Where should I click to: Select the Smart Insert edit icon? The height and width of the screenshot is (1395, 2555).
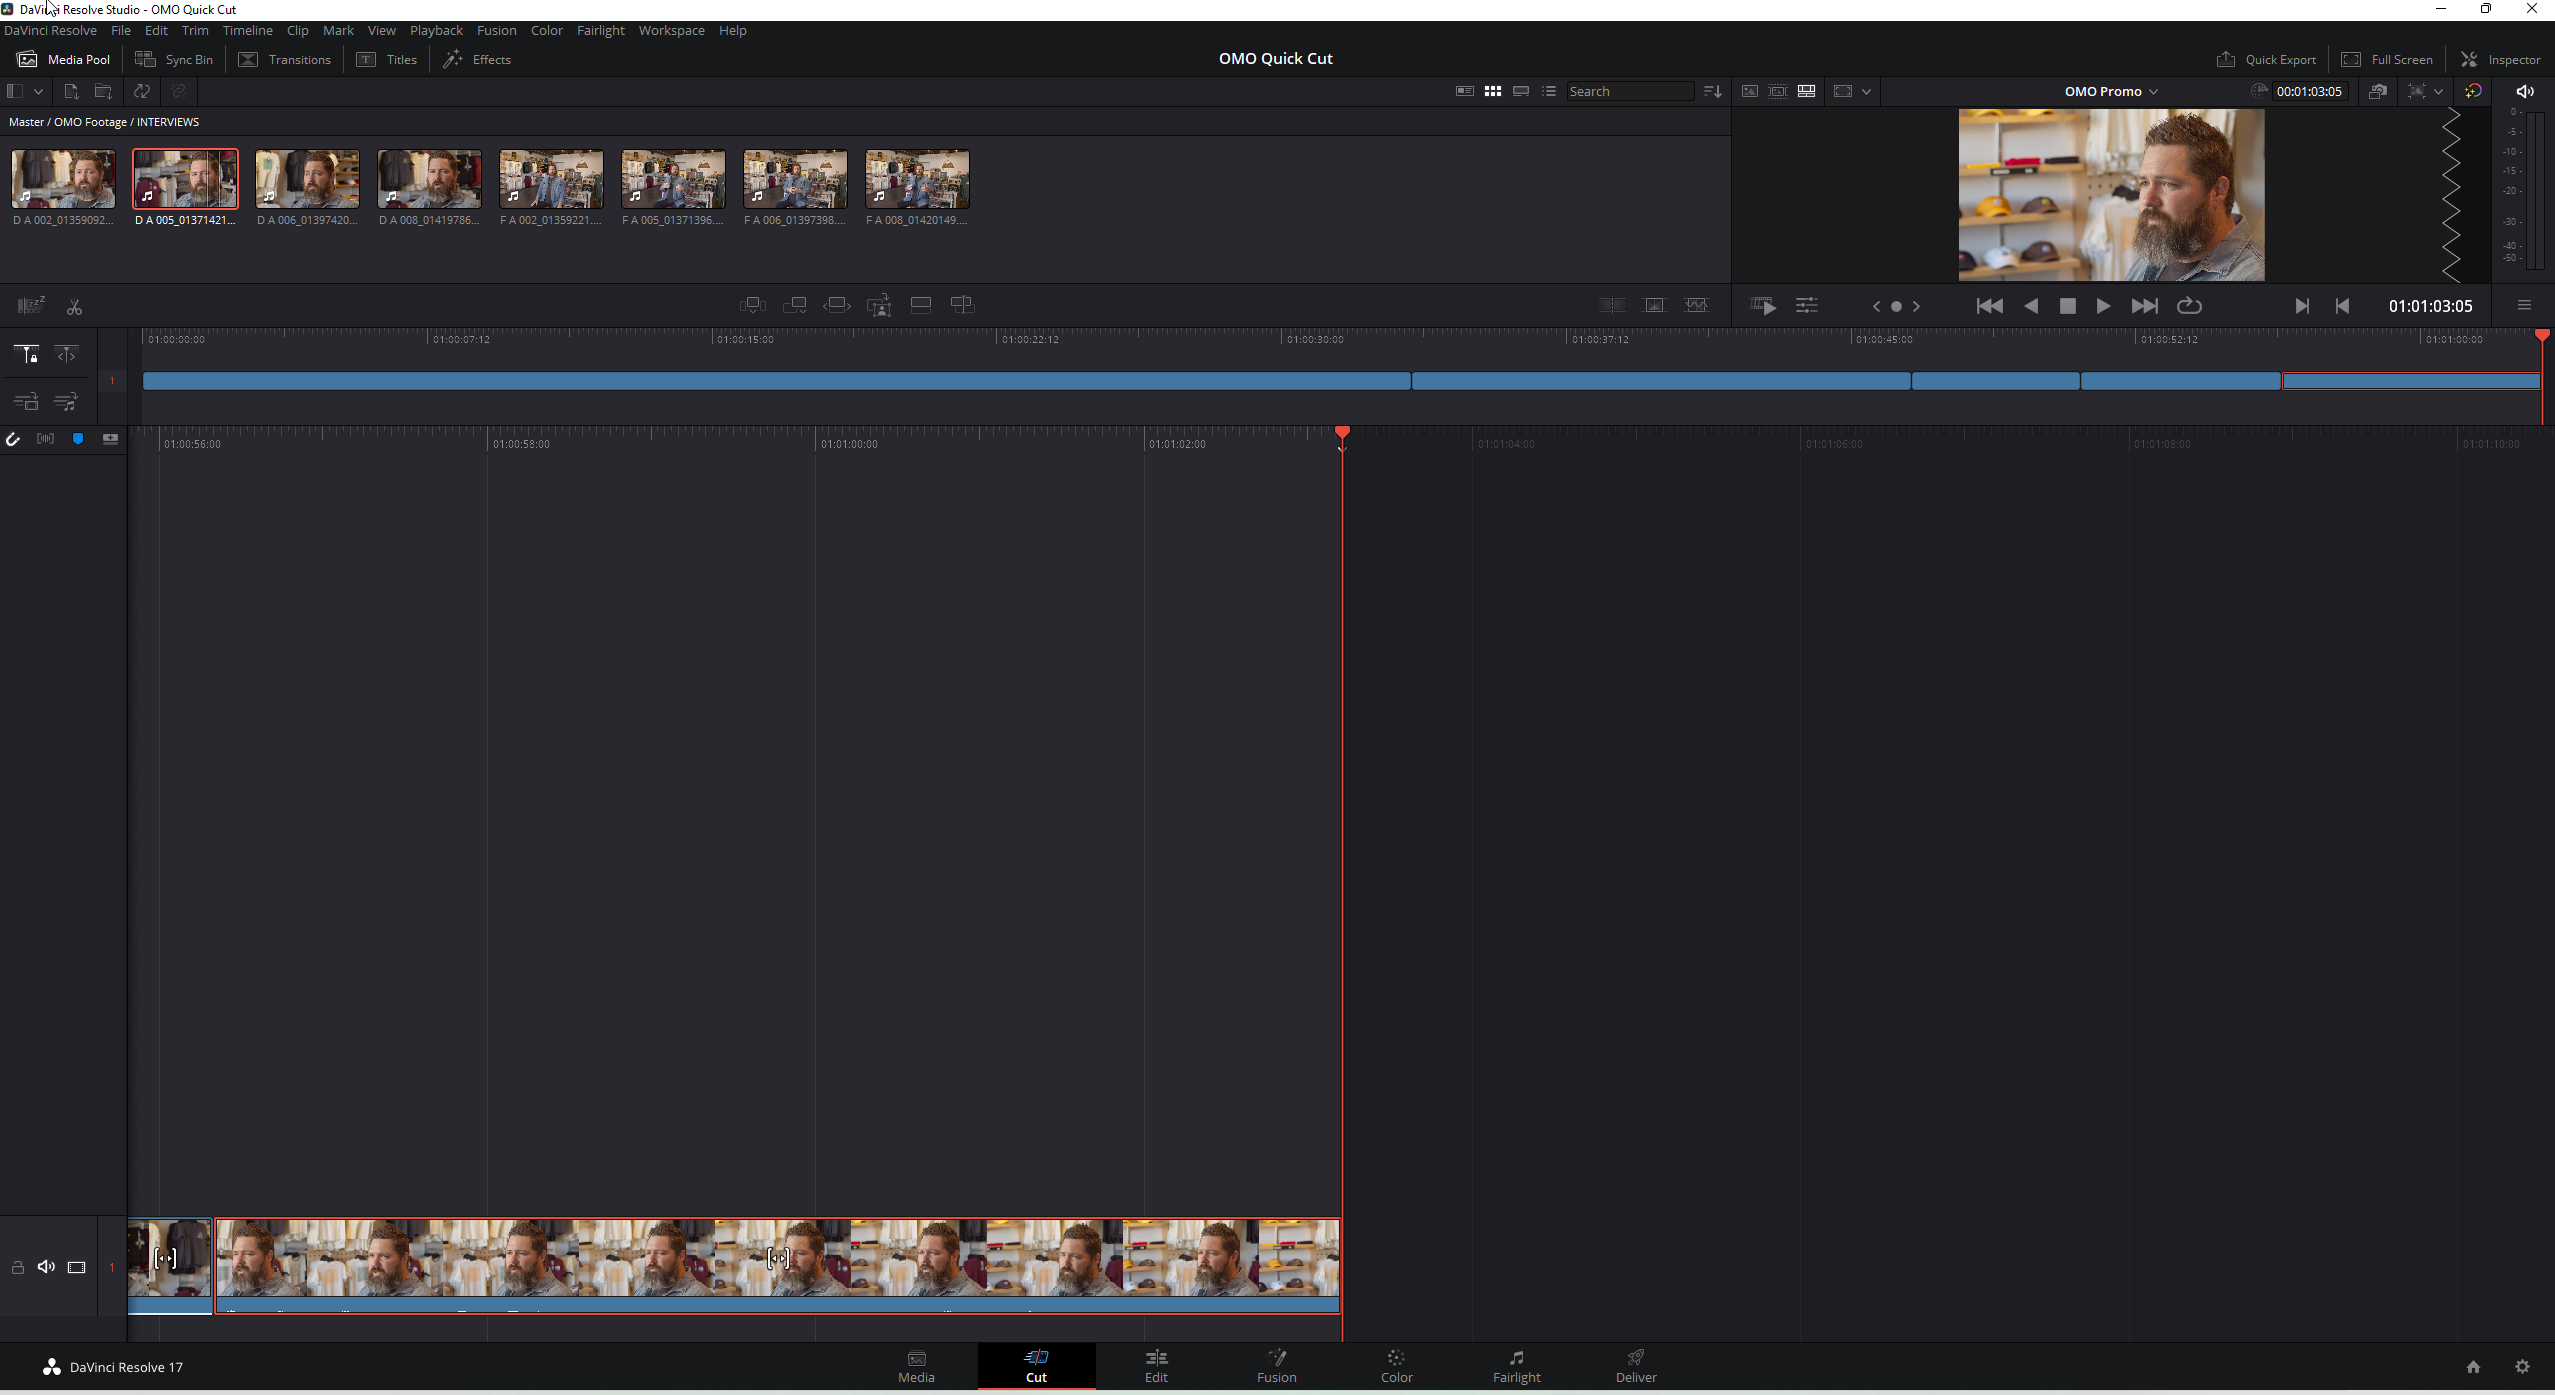point(752,305)
